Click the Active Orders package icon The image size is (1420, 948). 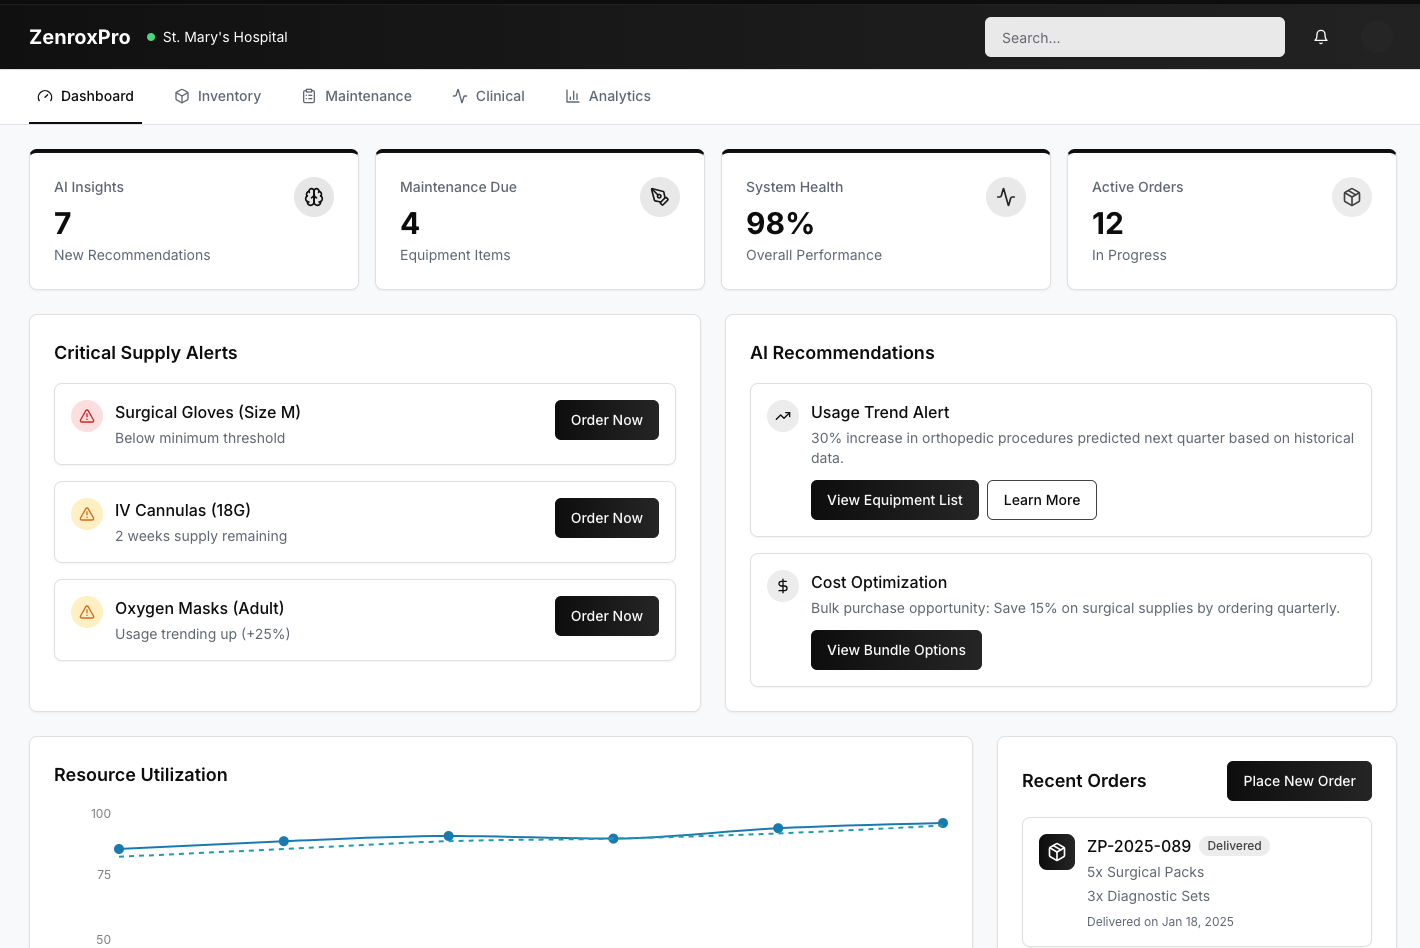[x=1352, y=197]
